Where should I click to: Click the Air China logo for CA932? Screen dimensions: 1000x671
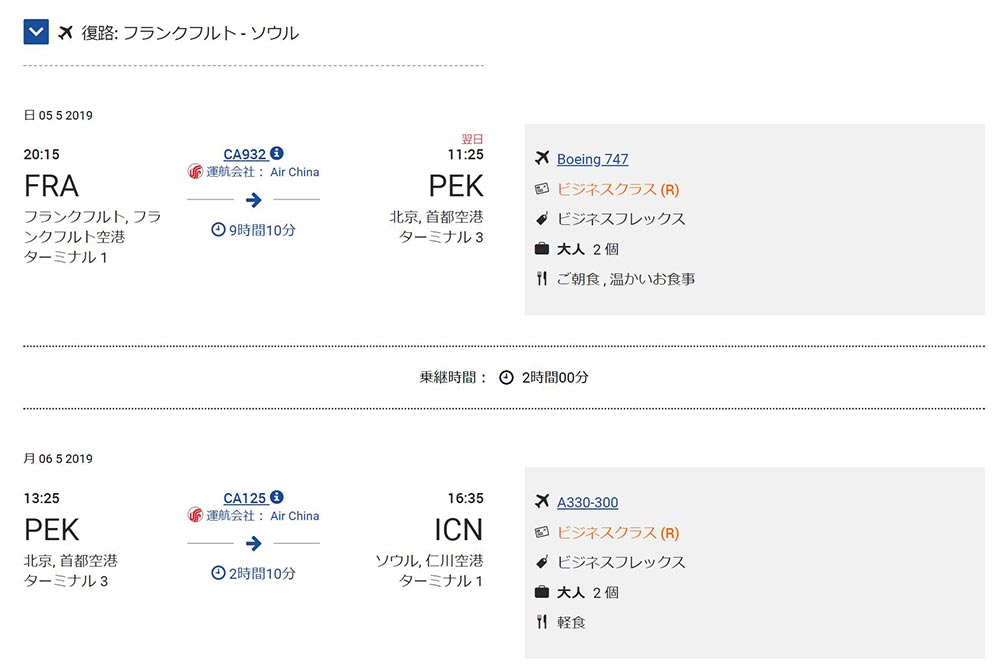point(195,172)
